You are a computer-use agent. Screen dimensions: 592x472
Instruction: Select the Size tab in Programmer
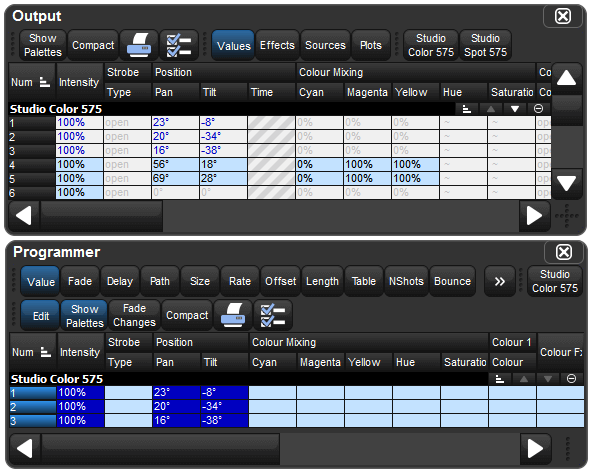(200, 281)
